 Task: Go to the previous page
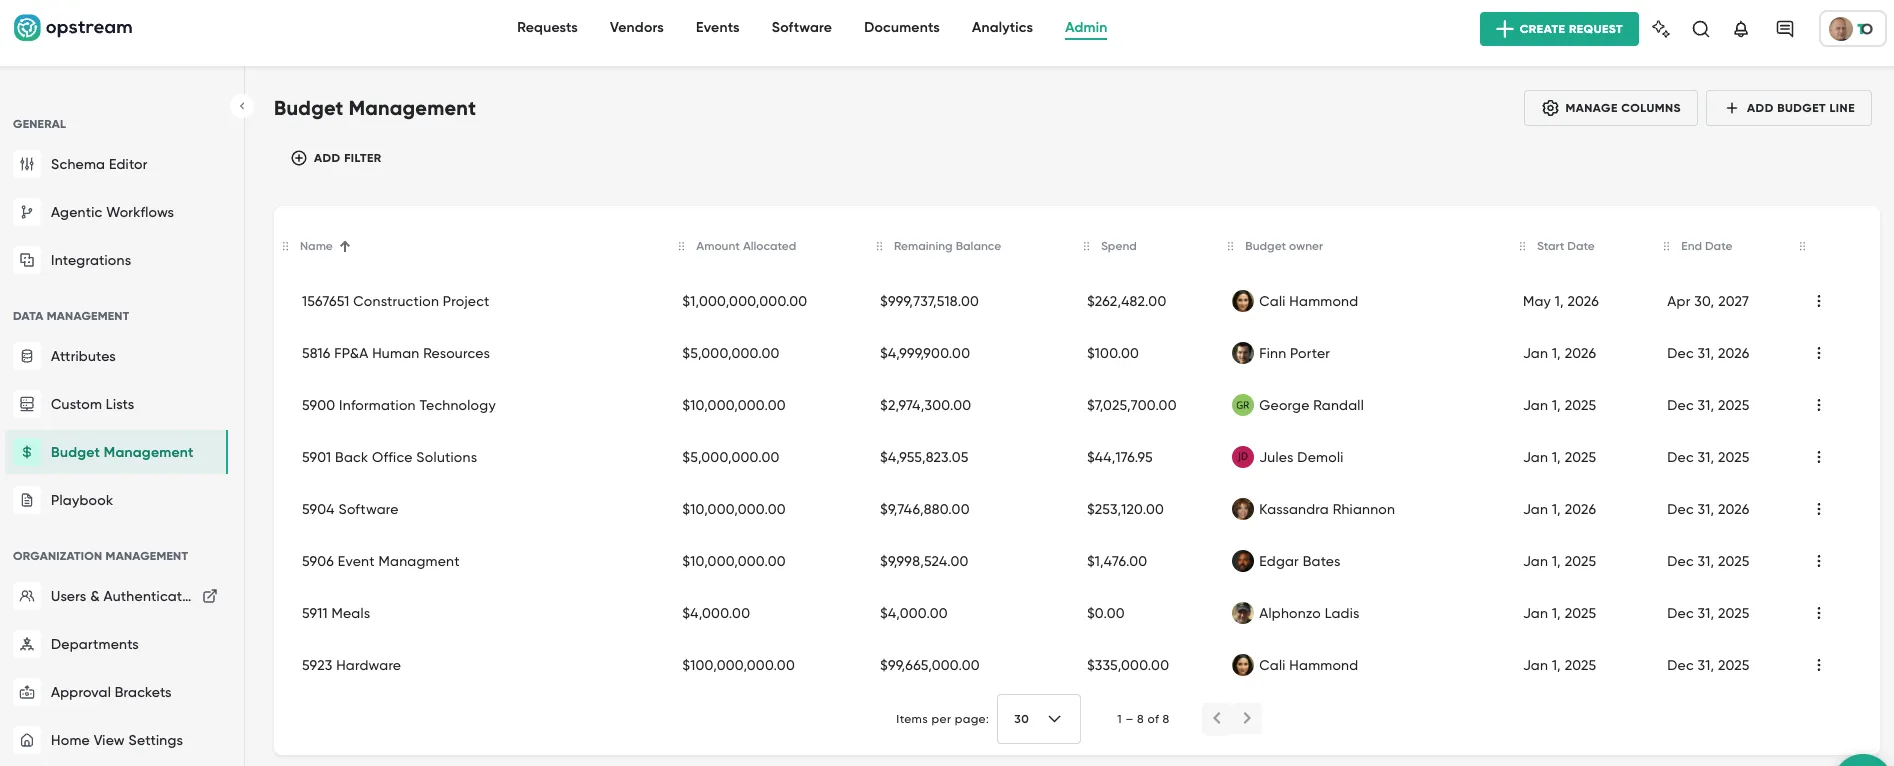1217,718
